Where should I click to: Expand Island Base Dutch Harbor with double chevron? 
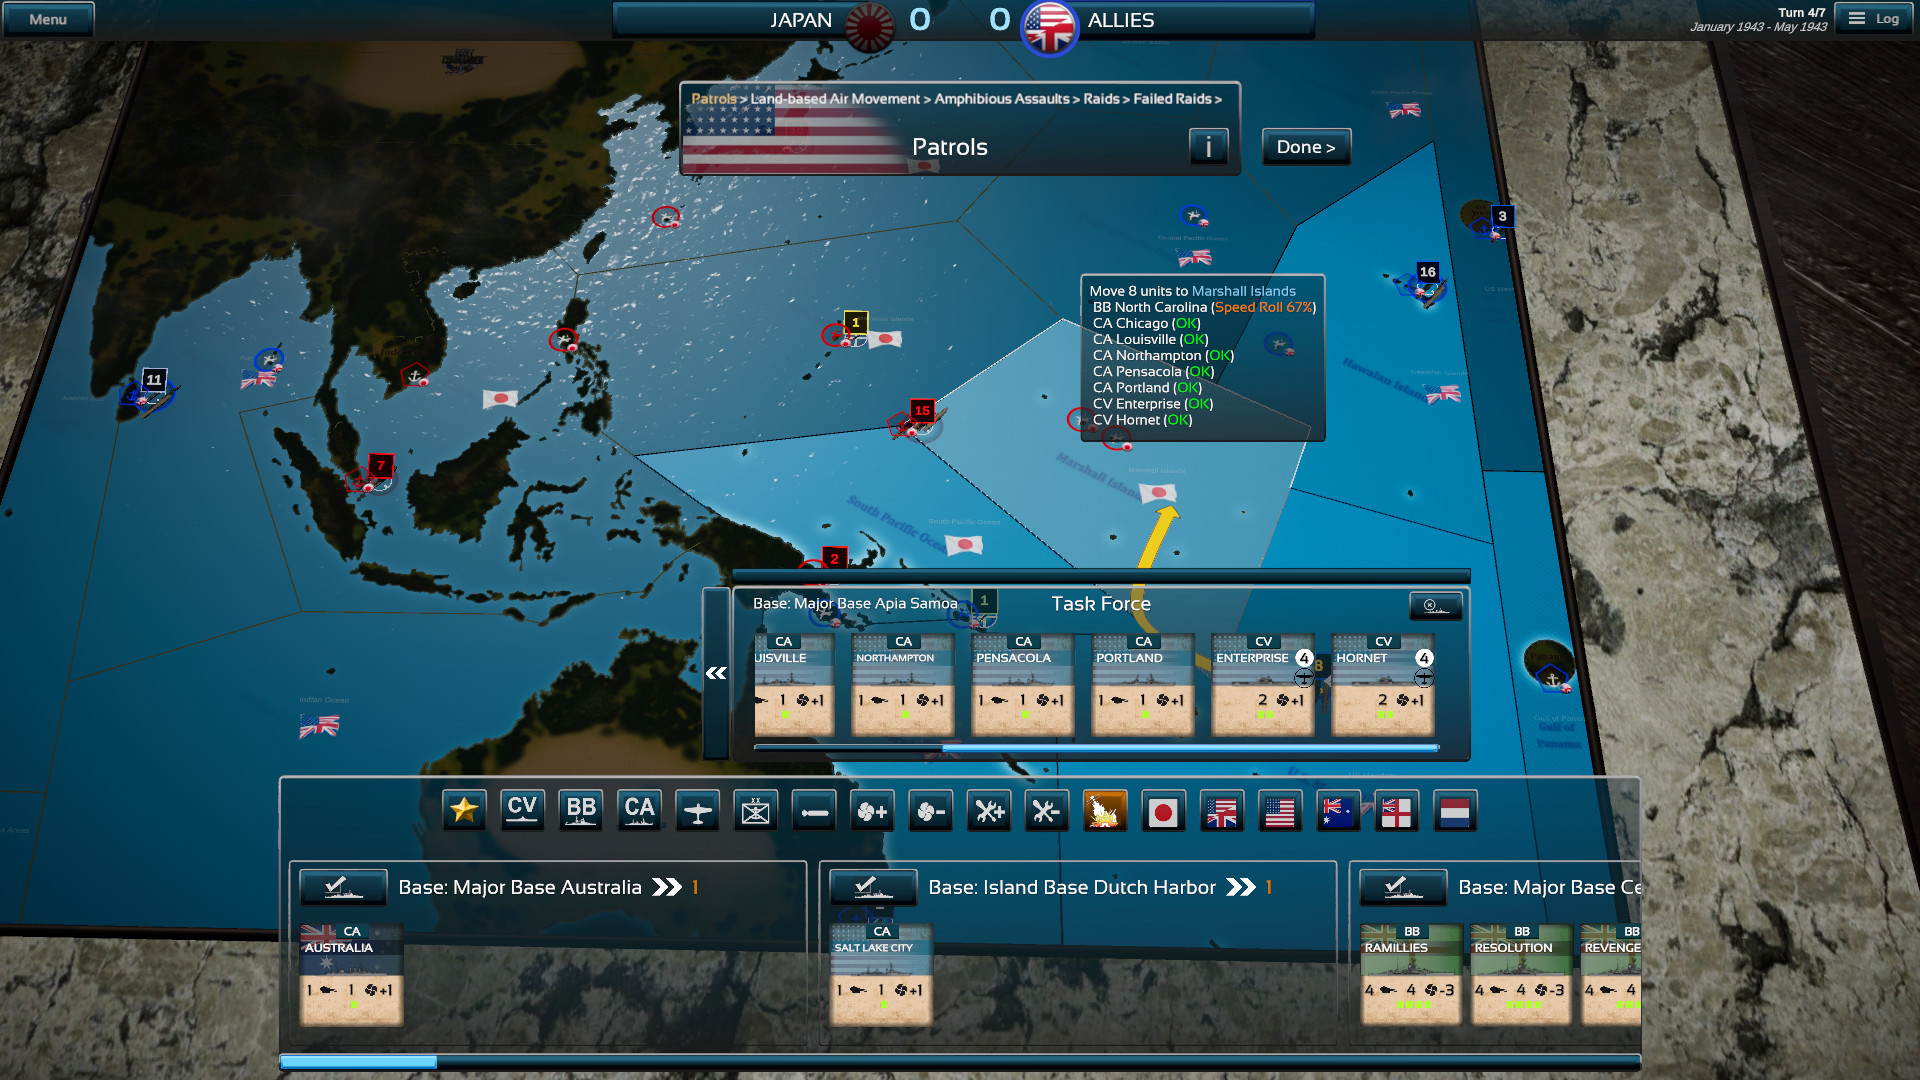coord(1243,886)
